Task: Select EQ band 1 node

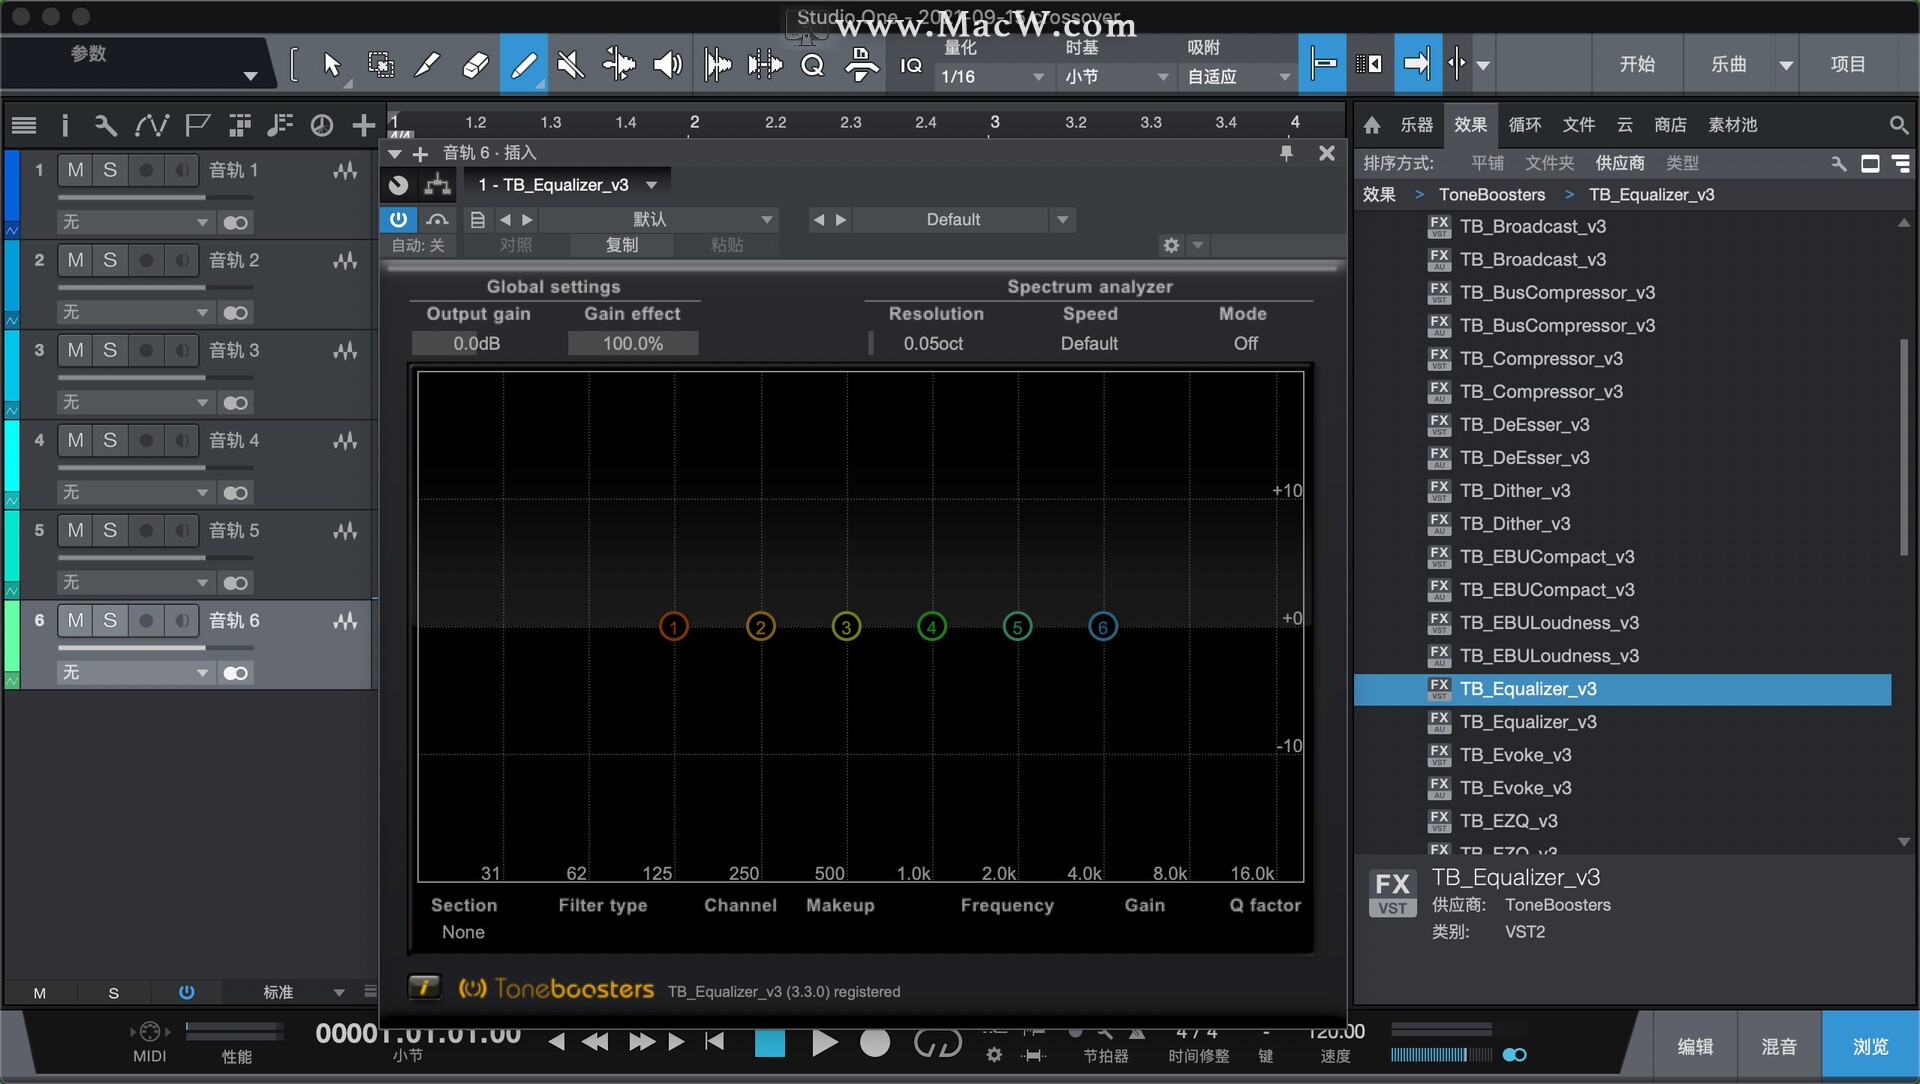Action: (x=674, y=627)
